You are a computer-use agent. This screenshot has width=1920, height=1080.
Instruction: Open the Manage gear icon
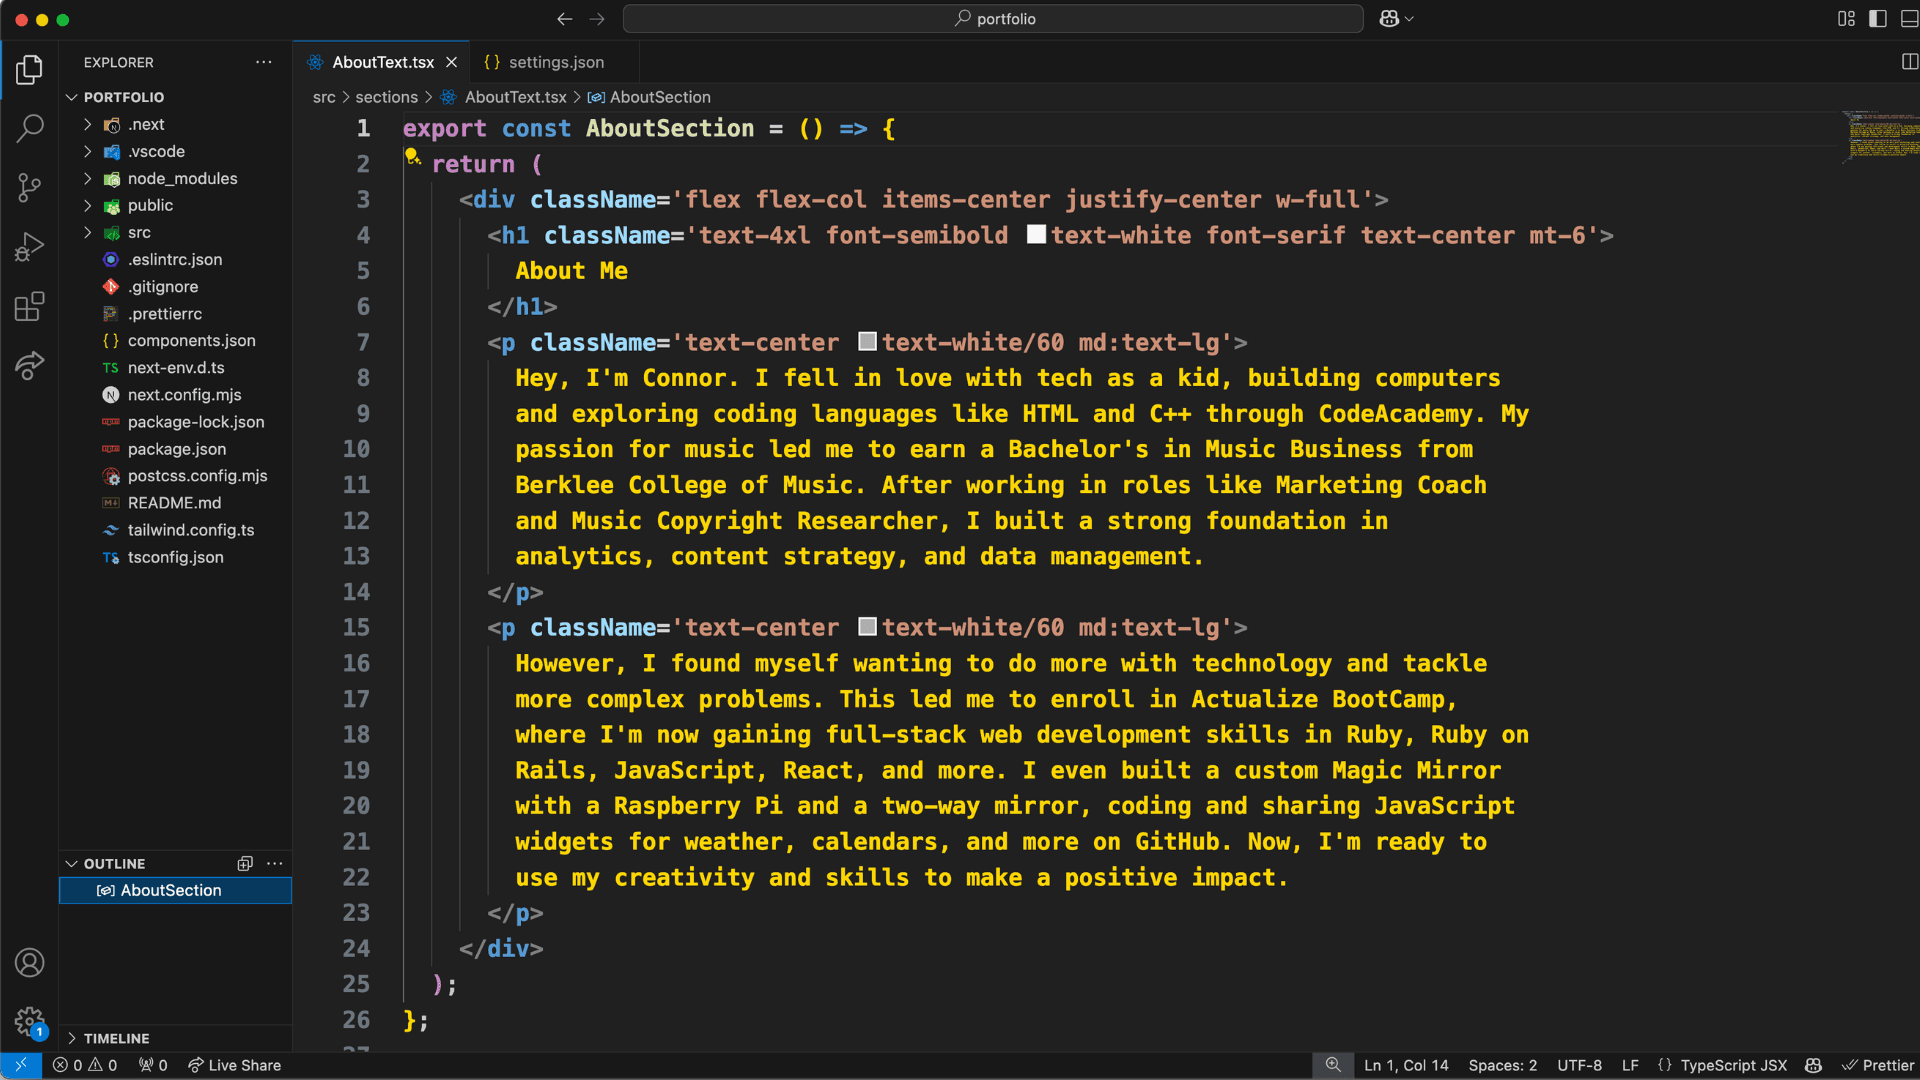(x=30, y=1021)
